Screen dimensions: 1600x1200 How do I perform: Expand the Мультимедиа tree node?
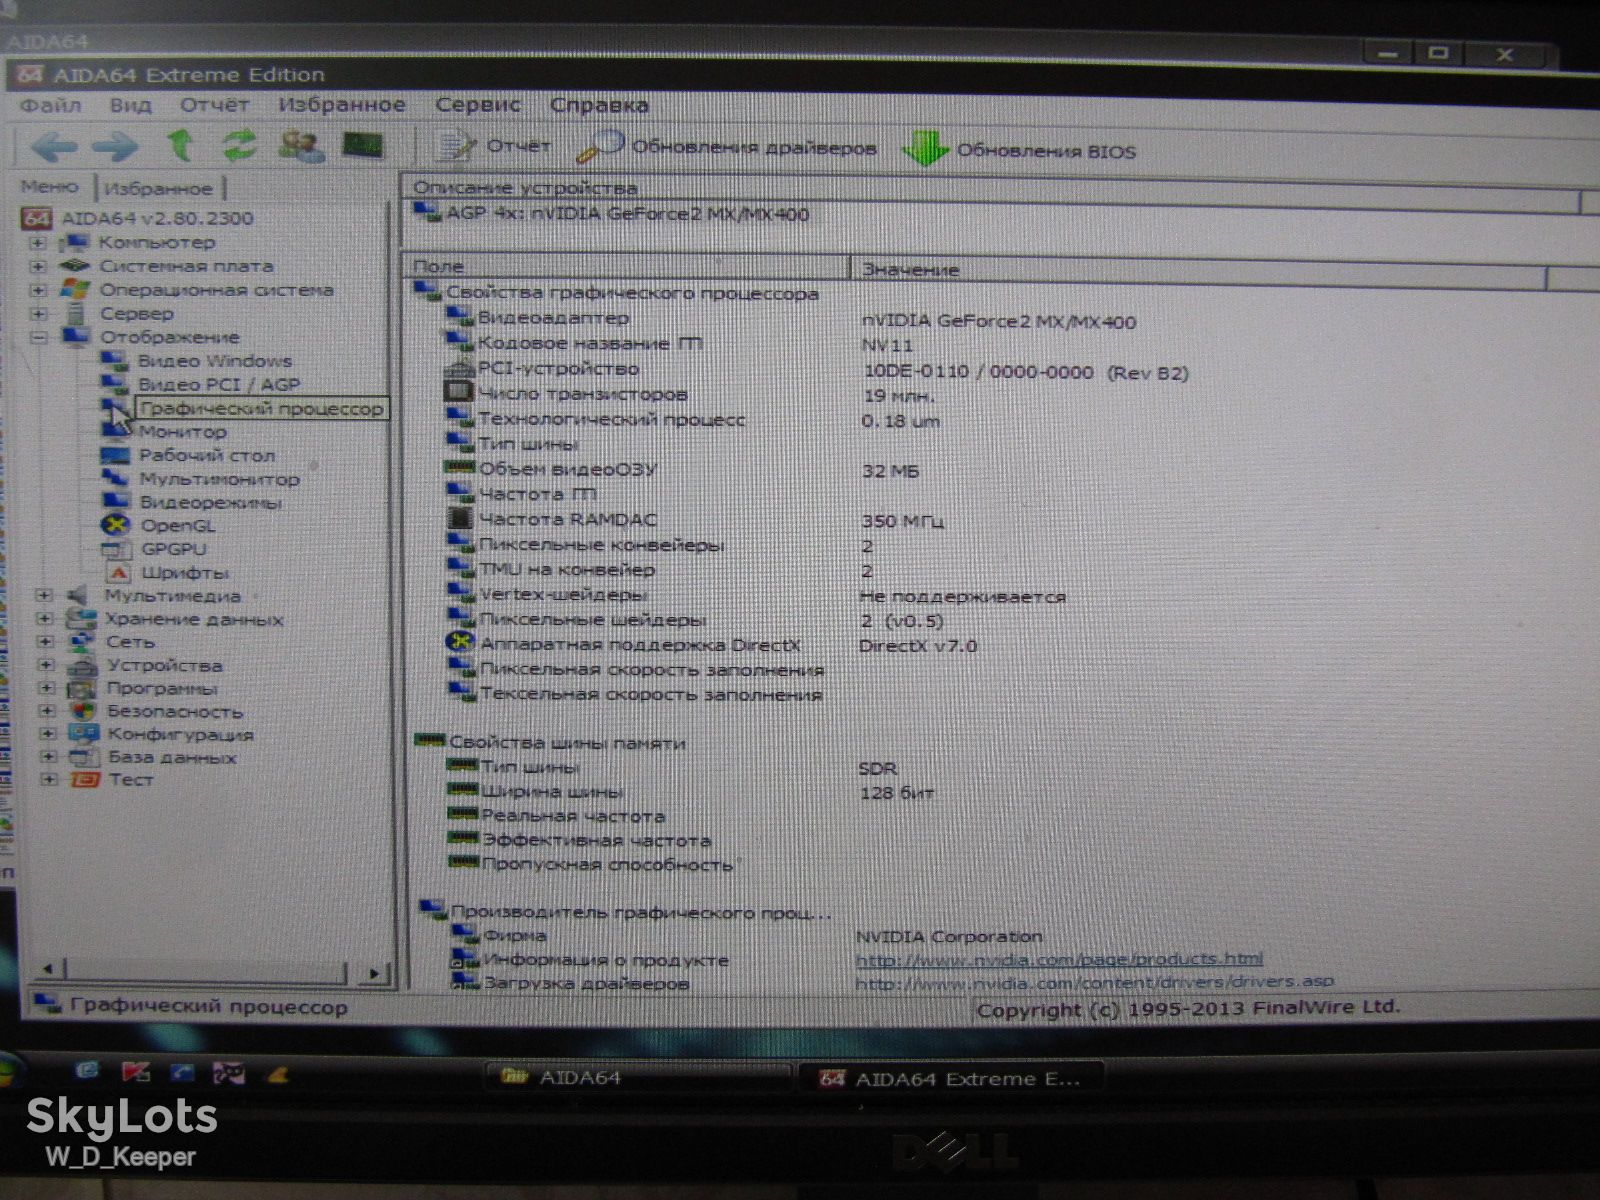tap(44, 595)
